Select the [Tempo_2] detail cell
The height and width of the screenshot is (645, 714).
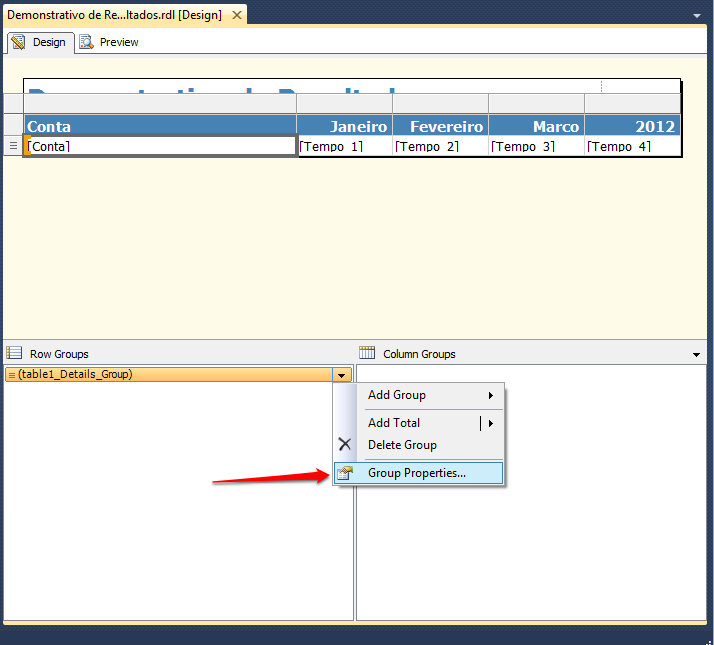click(x=440, y=146)
